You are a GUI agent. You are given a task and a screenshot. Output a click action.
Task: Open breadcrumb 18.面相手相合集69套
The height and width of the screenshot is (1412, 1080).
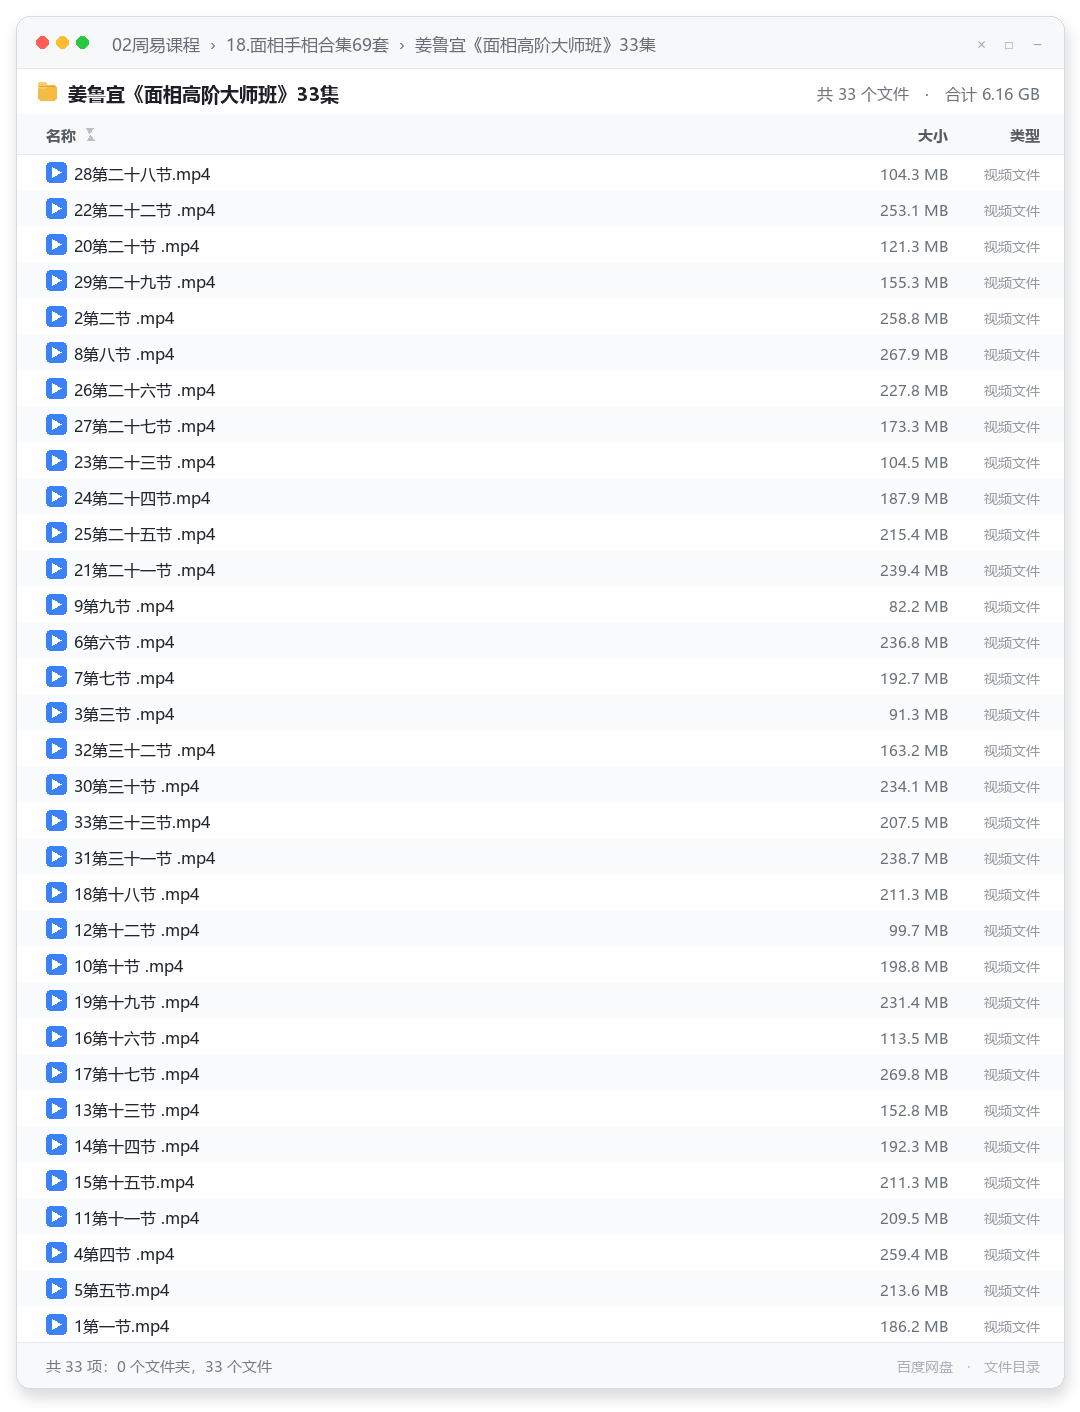[x=307, y=45]
